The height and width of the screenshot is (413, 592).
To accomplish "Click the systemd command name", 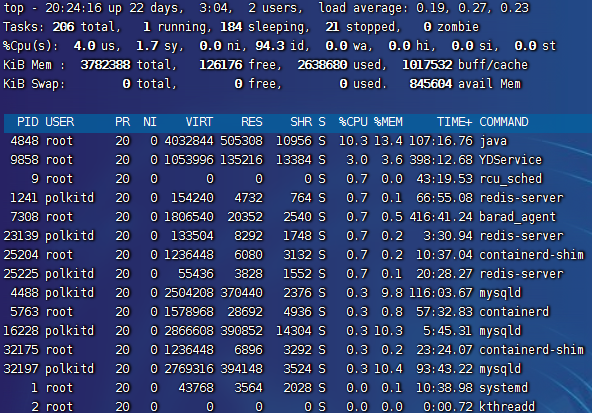I will pyautogui.click(x=504, y=388).
